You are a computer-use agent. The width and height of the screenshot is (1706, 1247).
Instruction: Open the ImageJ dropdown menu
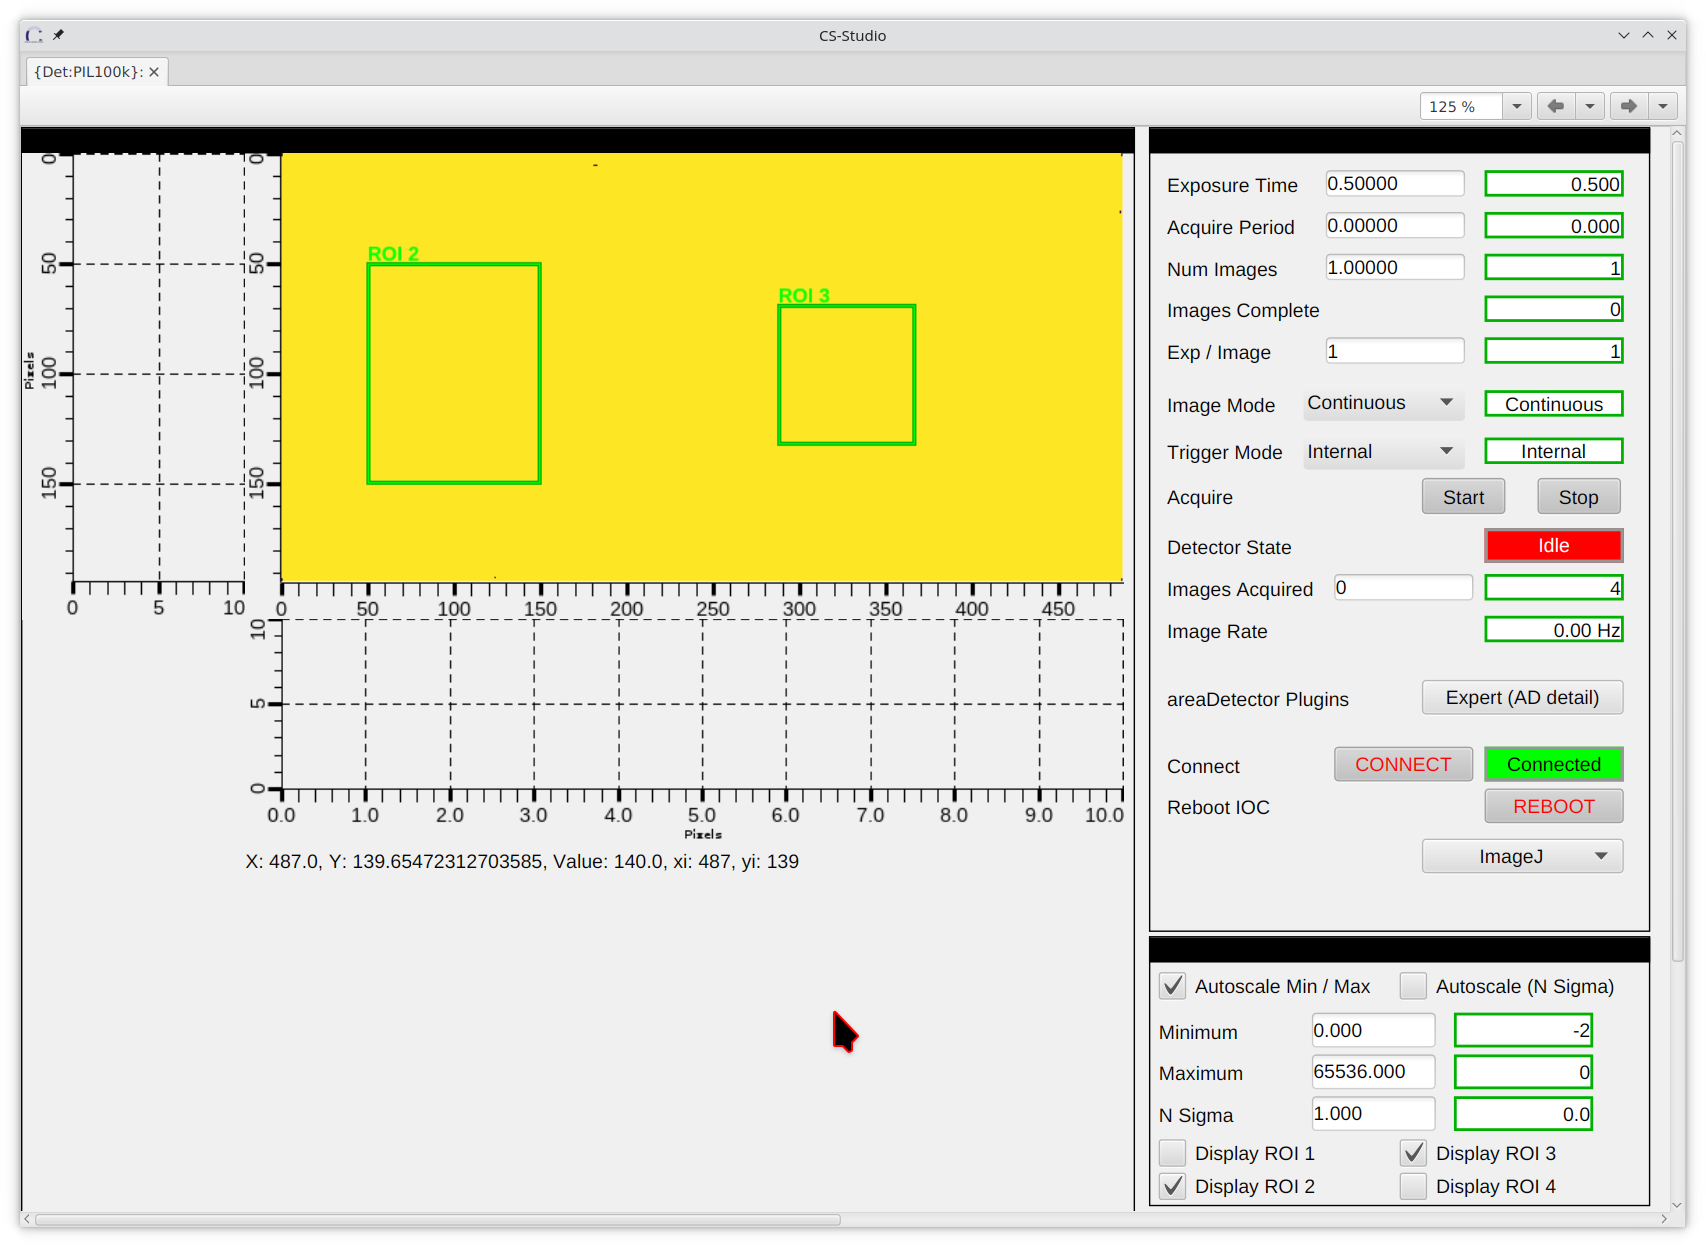click(x=1522, y=856)
